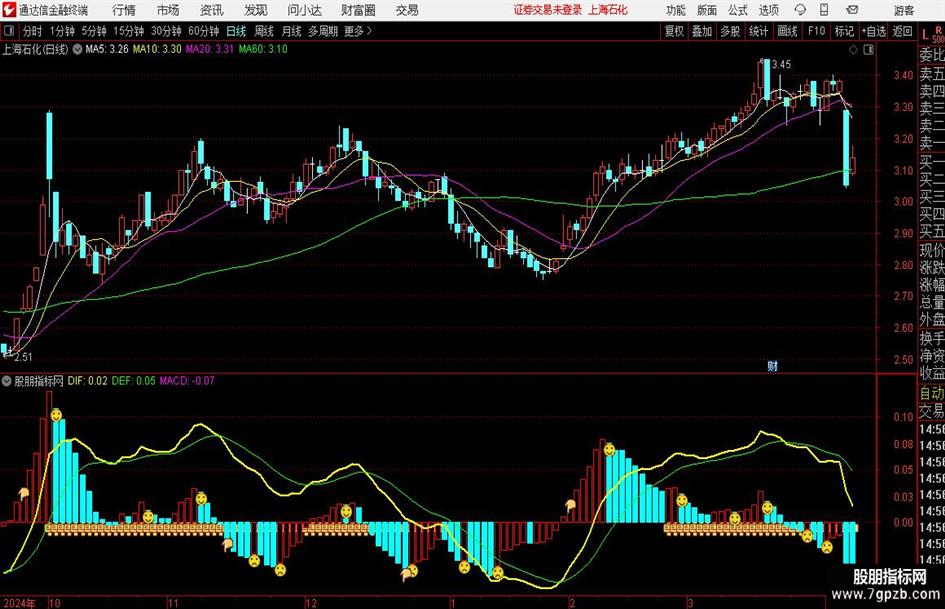Click the MACD: -0.07 value

point(187,381)
